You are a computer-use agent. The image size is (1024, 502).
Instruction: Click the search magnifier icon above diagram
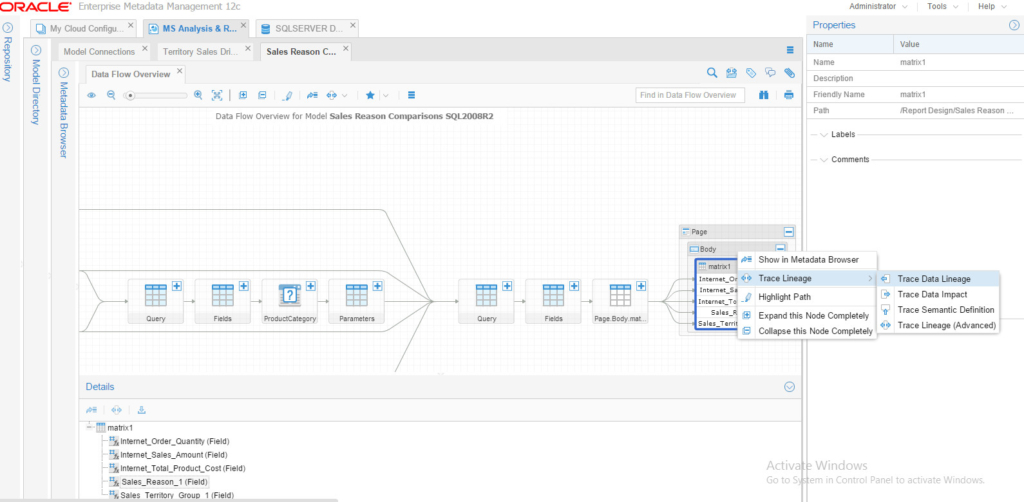click(x=712, y=73)
